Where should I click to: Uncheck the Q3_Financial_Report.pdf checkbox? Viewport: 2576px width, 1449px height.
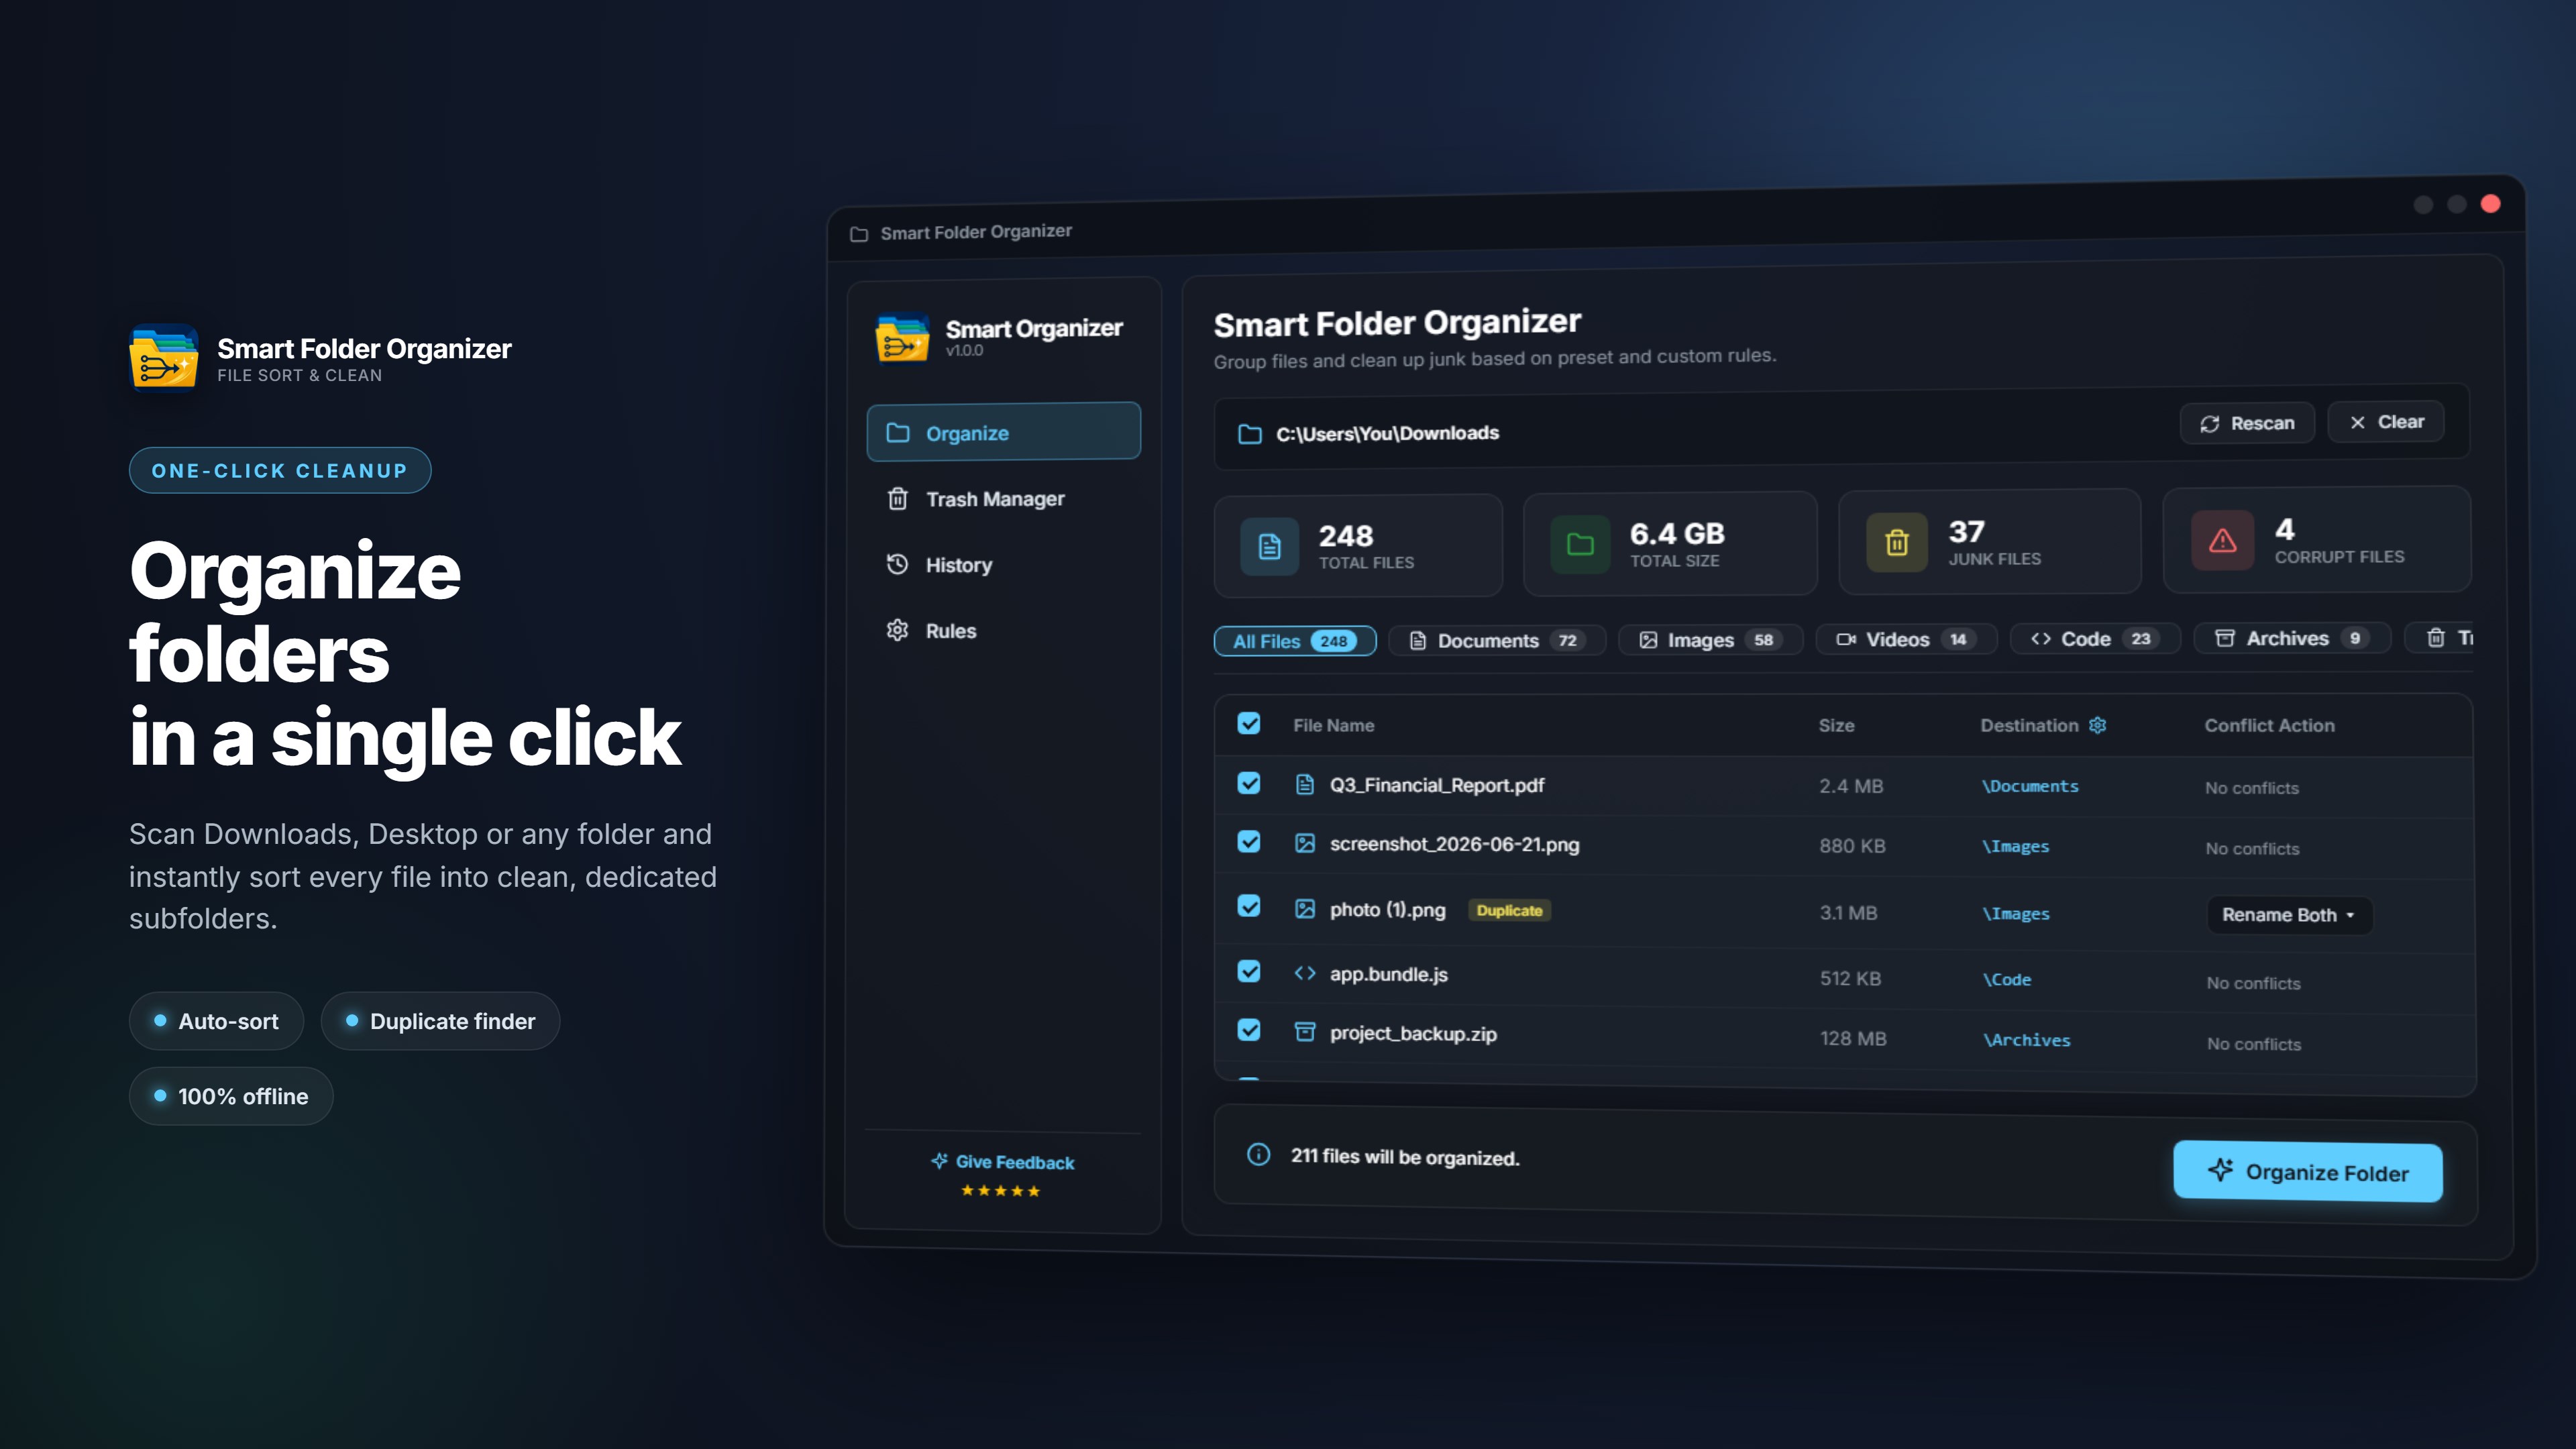[x=1249, y=783]
